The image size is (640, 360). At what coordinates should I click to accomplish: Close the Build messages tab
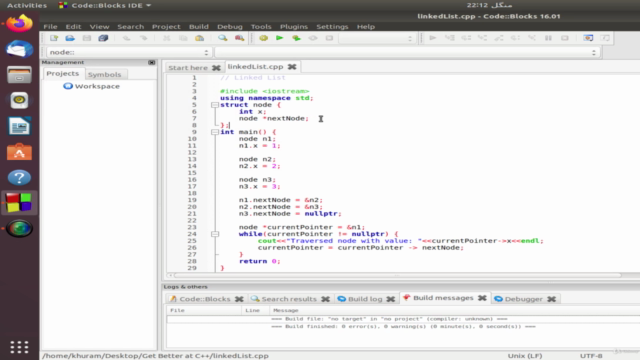[482, 298]
